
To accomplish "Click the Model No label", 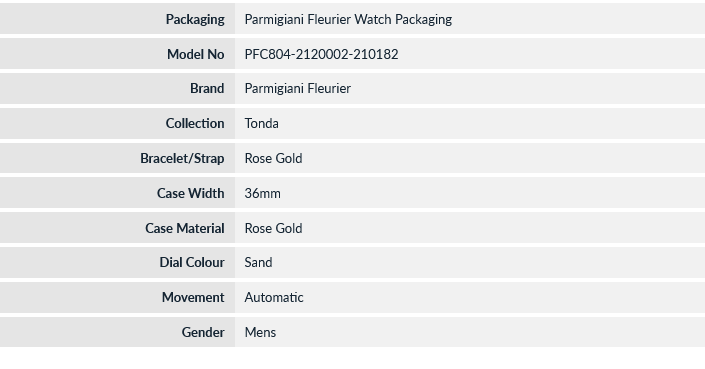I will (x=196, y=54).
